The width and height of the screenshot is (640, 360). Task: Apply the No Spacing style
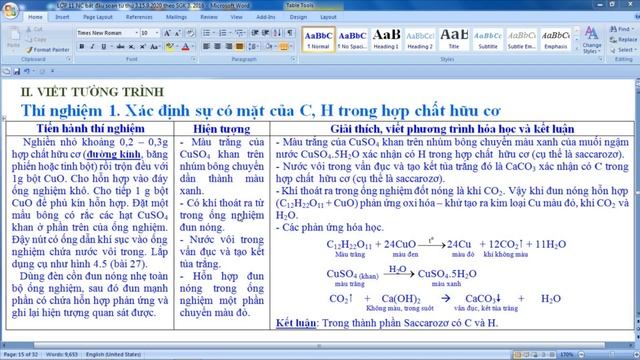[x=352, y=39]
